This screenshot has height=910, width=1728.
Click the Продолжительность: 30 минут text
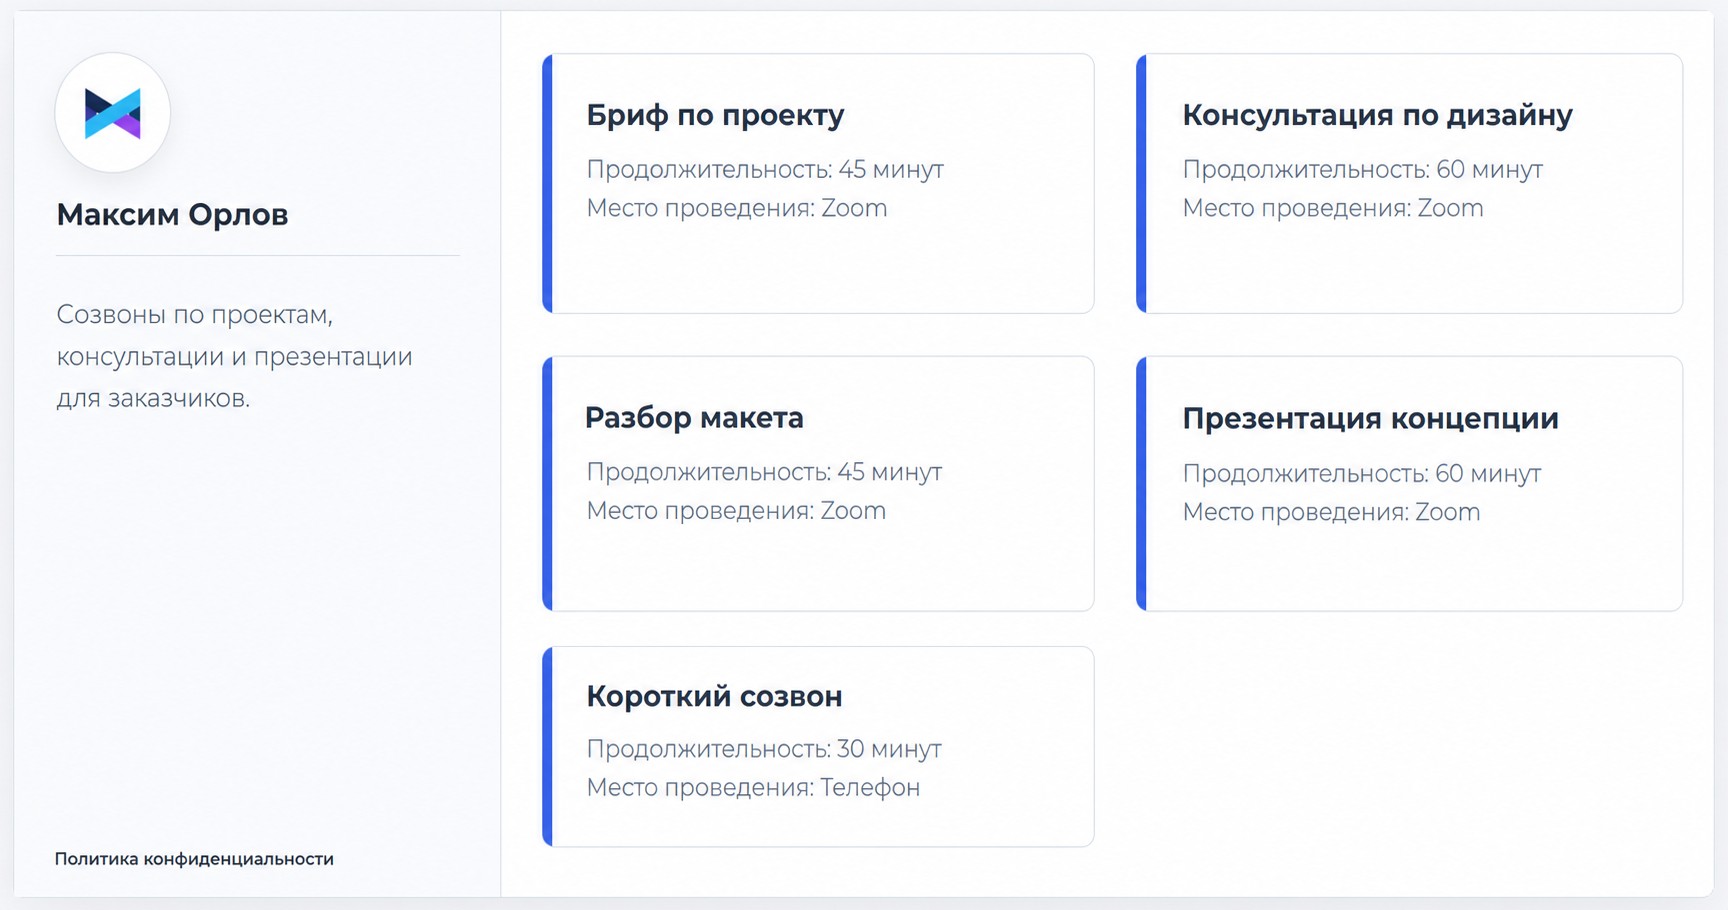(x=764, y=749)
